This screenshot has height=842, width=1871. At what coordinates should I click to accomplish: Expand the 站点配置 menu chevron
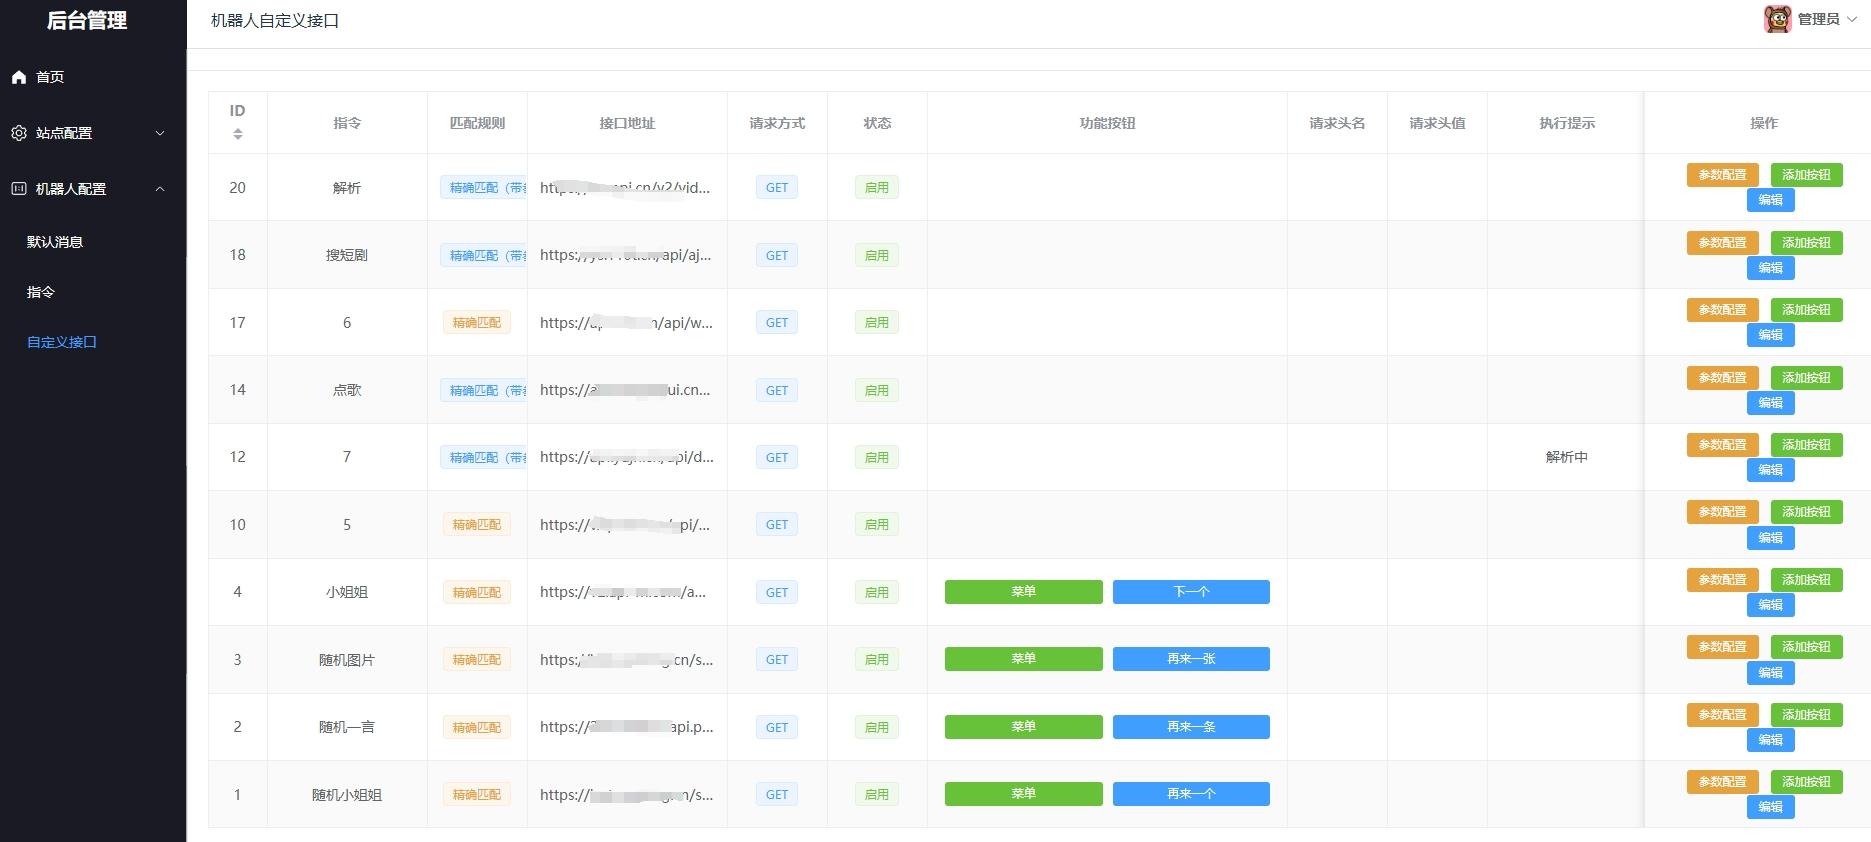click(x=160, y=133)
